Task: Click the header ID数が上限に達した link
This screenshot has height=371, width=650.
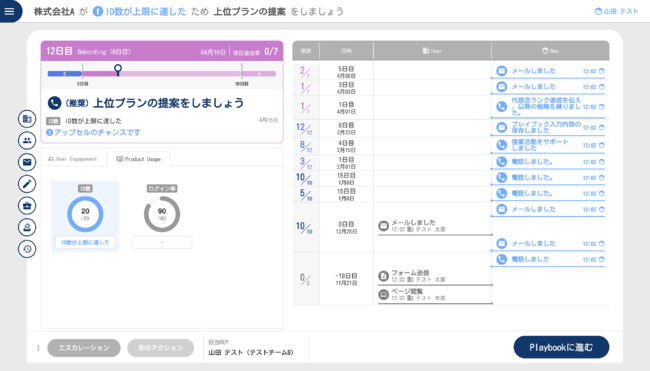Action: 146,11
